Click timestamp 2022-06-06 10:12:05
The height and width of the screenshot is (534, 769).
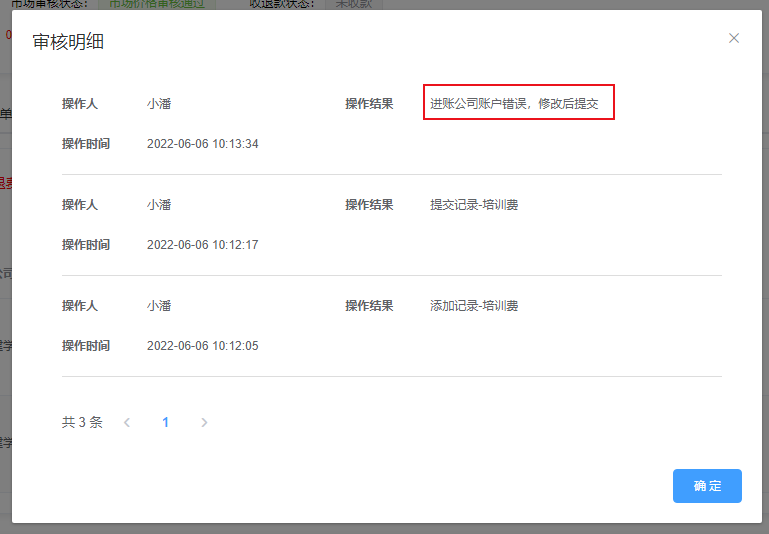pyautogui.click(x=202, y=346)
